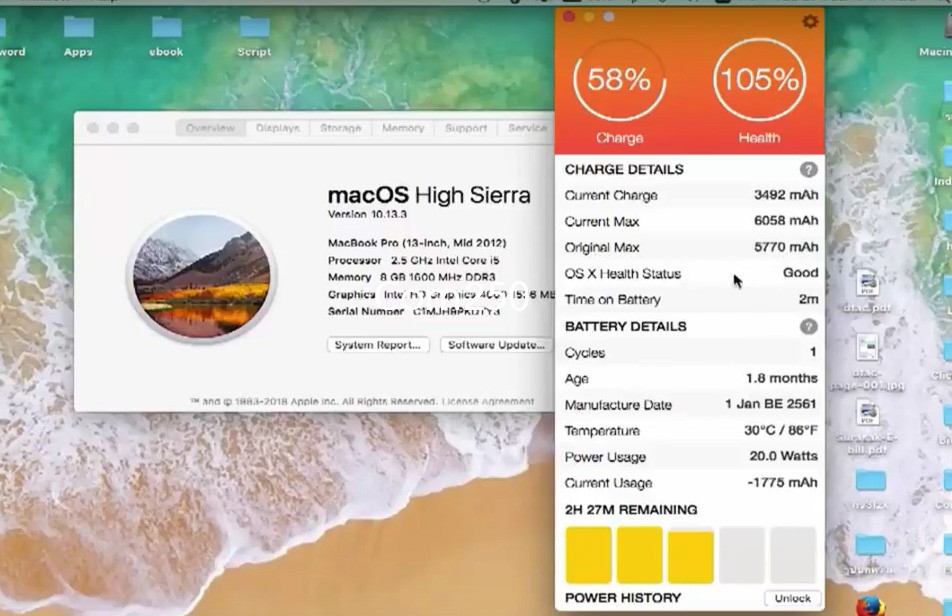Click the "2.5 GHz Intel Core i5" processor text
The width and height of the screenshot is (952, 616).
click(x=445, y=260)
